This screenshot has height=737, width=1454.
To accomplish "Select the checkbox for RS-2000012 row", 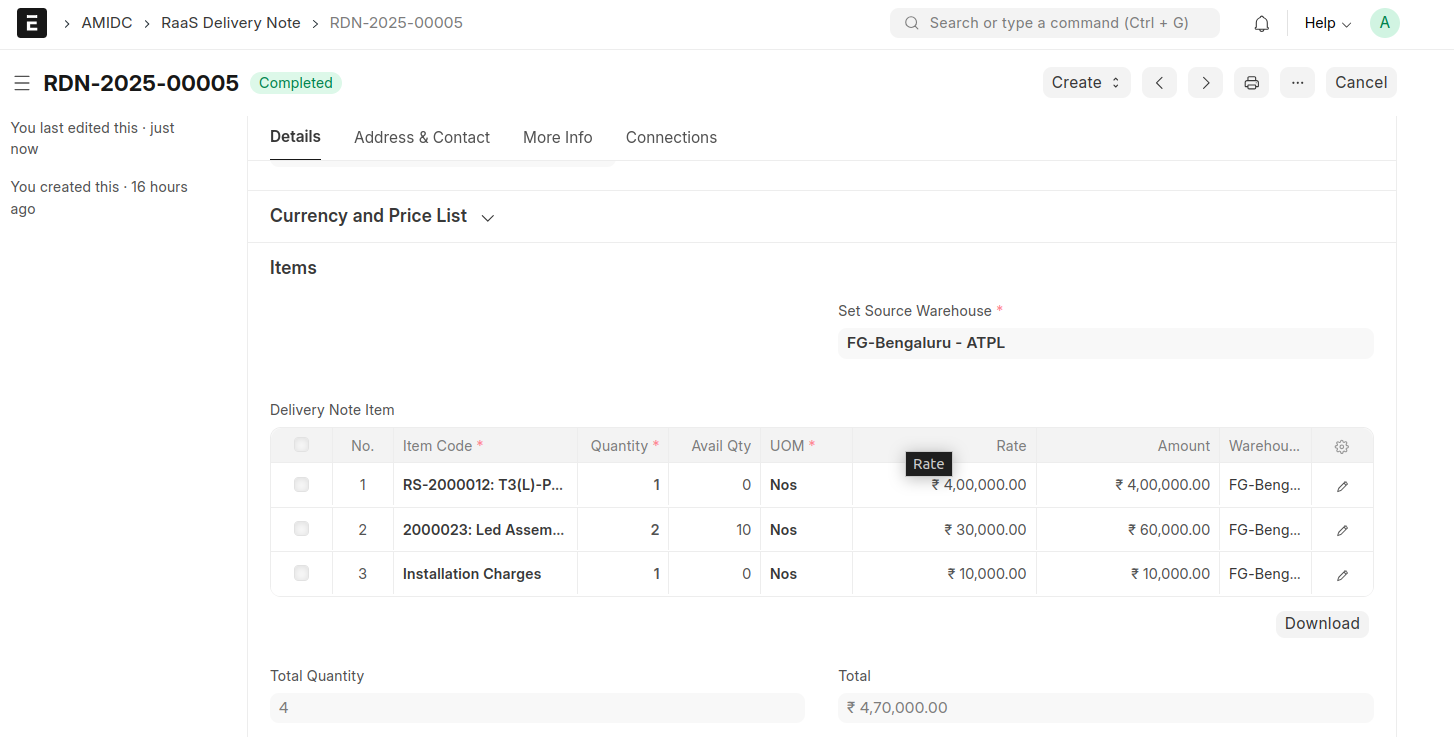I will (x=301, y=485).
